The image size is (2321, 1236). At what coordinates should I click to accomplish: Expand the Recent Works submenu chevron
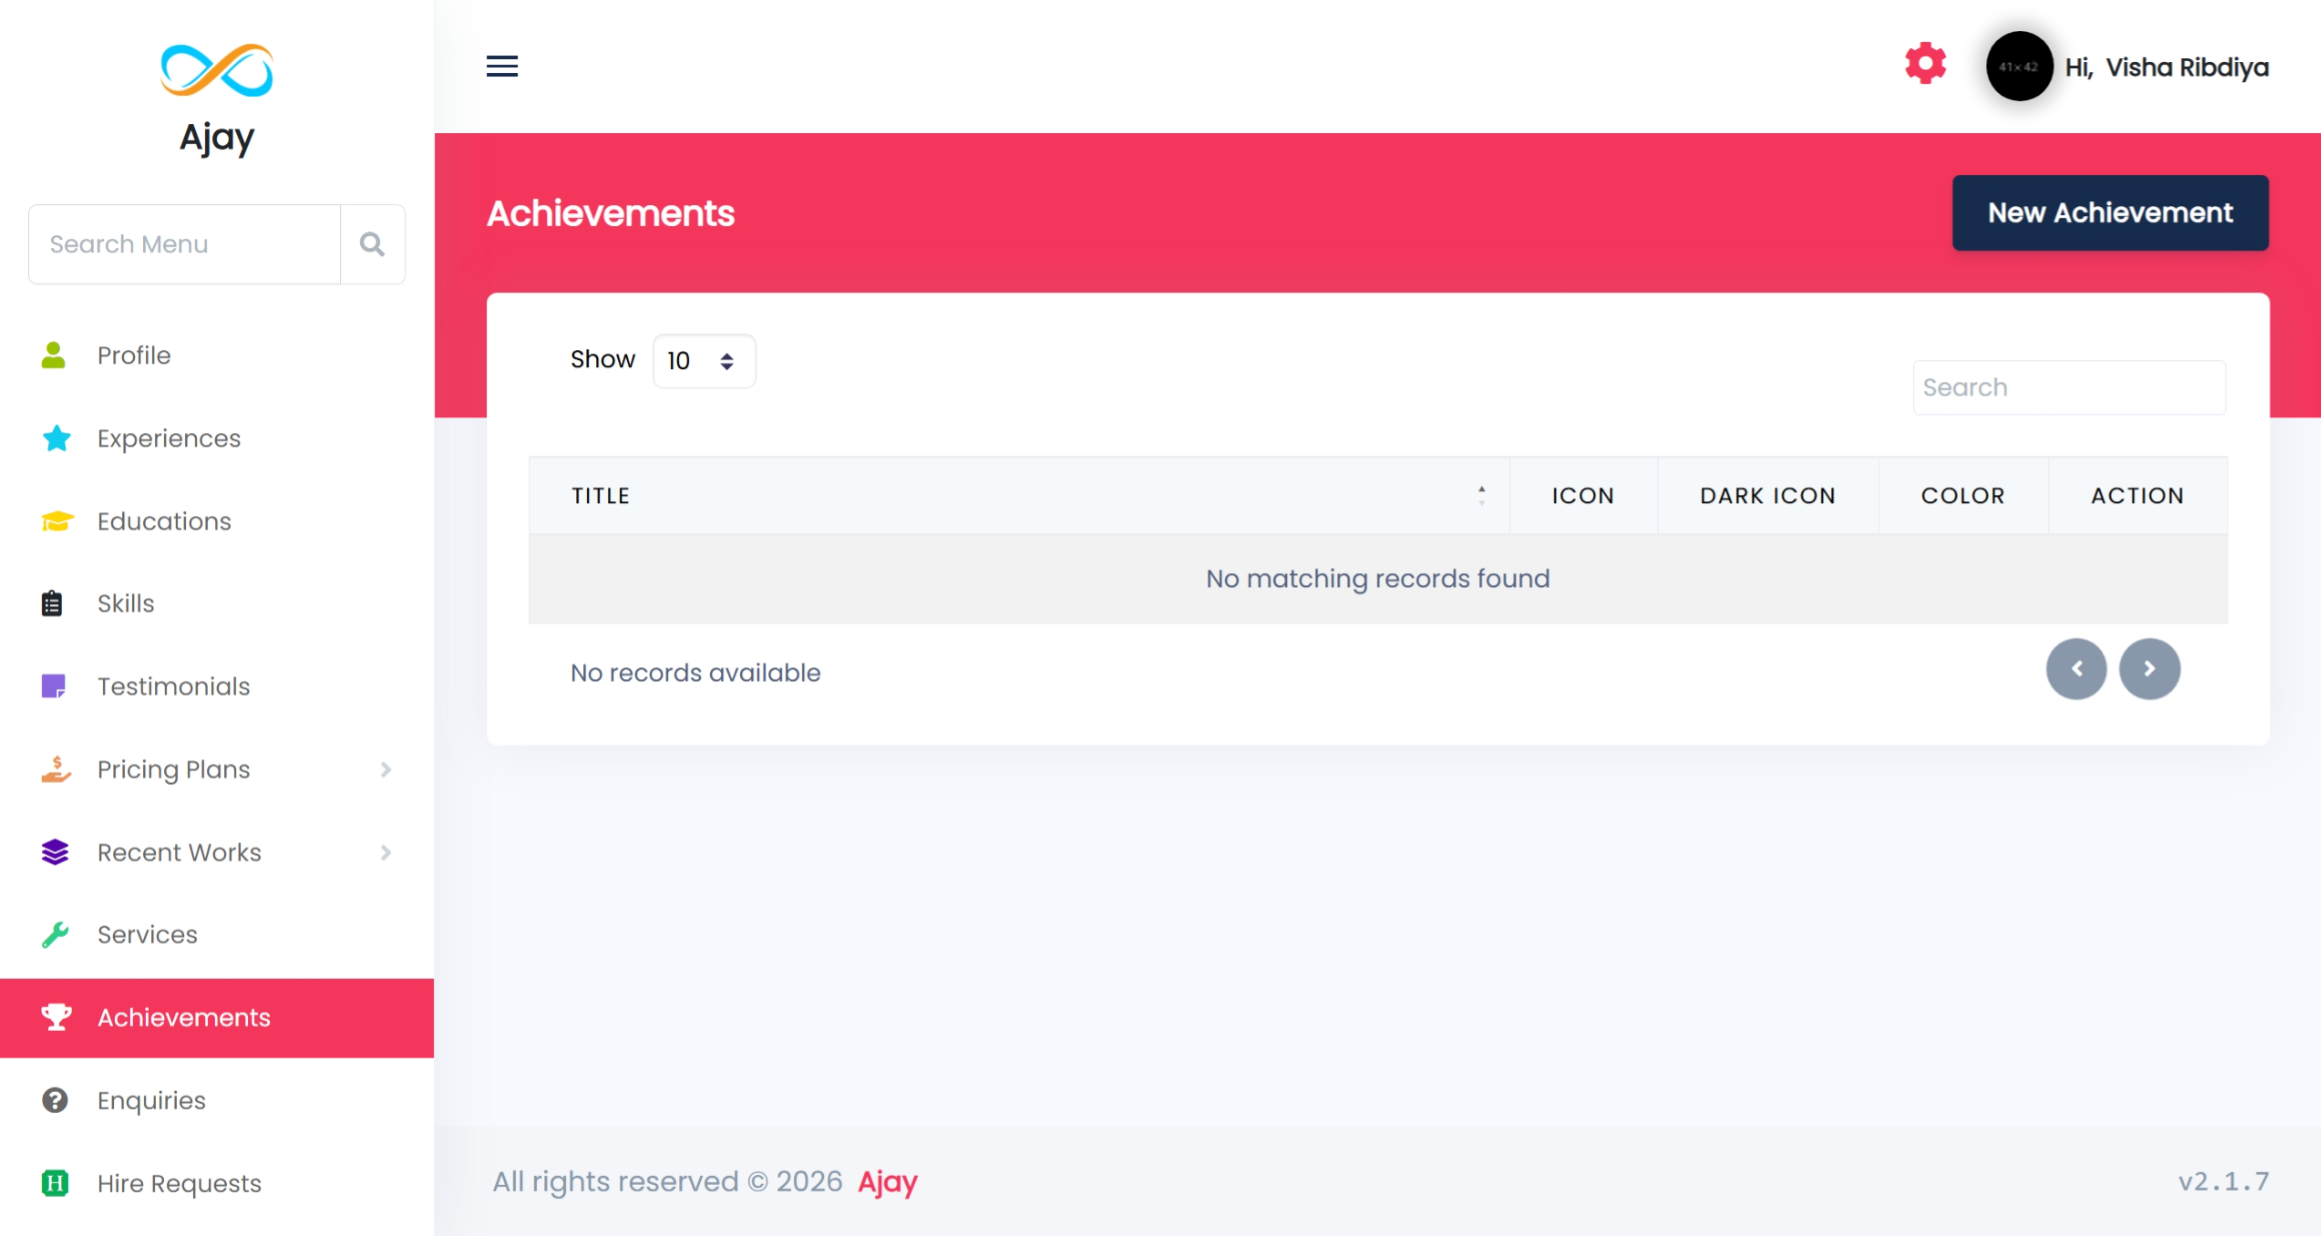coord(386,852)
